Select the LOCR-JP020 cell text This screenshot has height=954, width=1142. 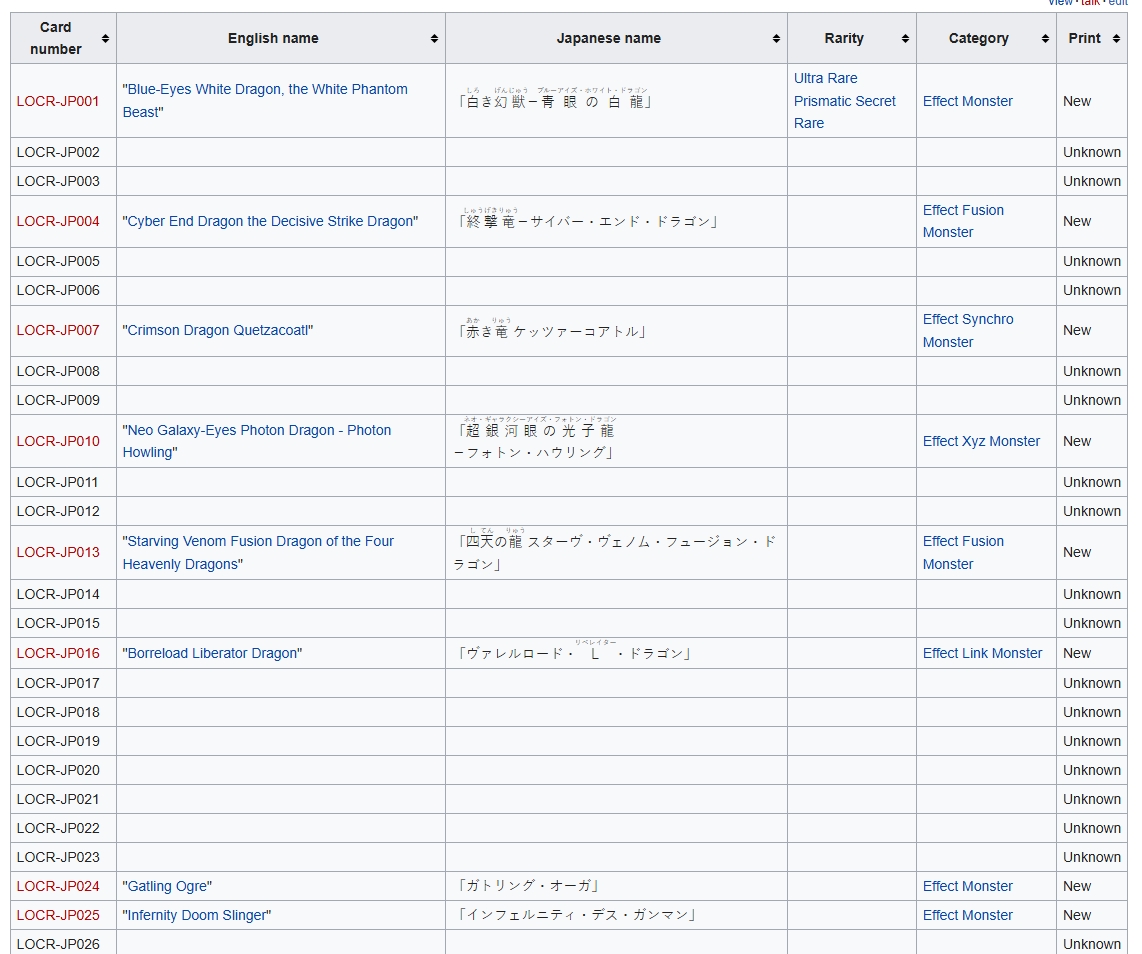coord(58,770)
